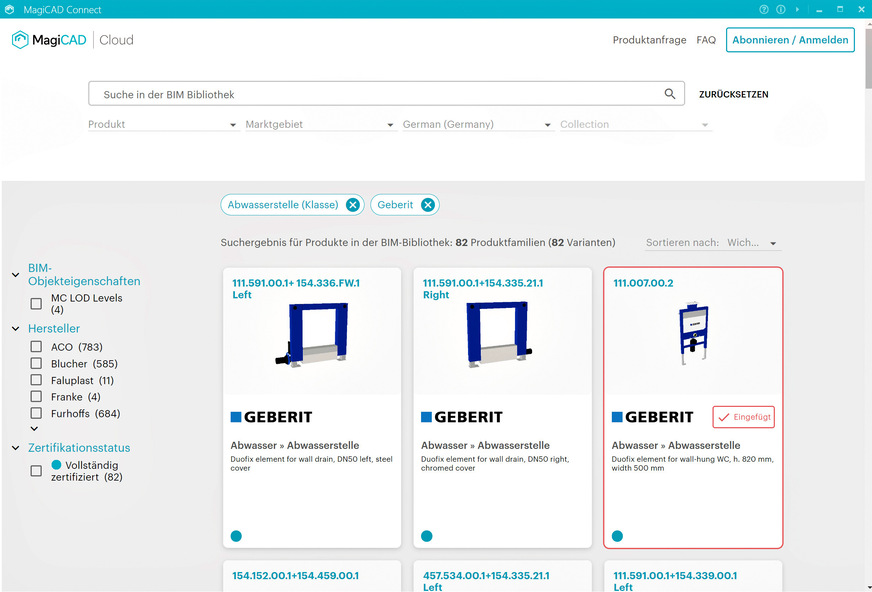Click ZURÜCKSETZEN to reset the search
872x592 pixels.
tap(733, 93)
